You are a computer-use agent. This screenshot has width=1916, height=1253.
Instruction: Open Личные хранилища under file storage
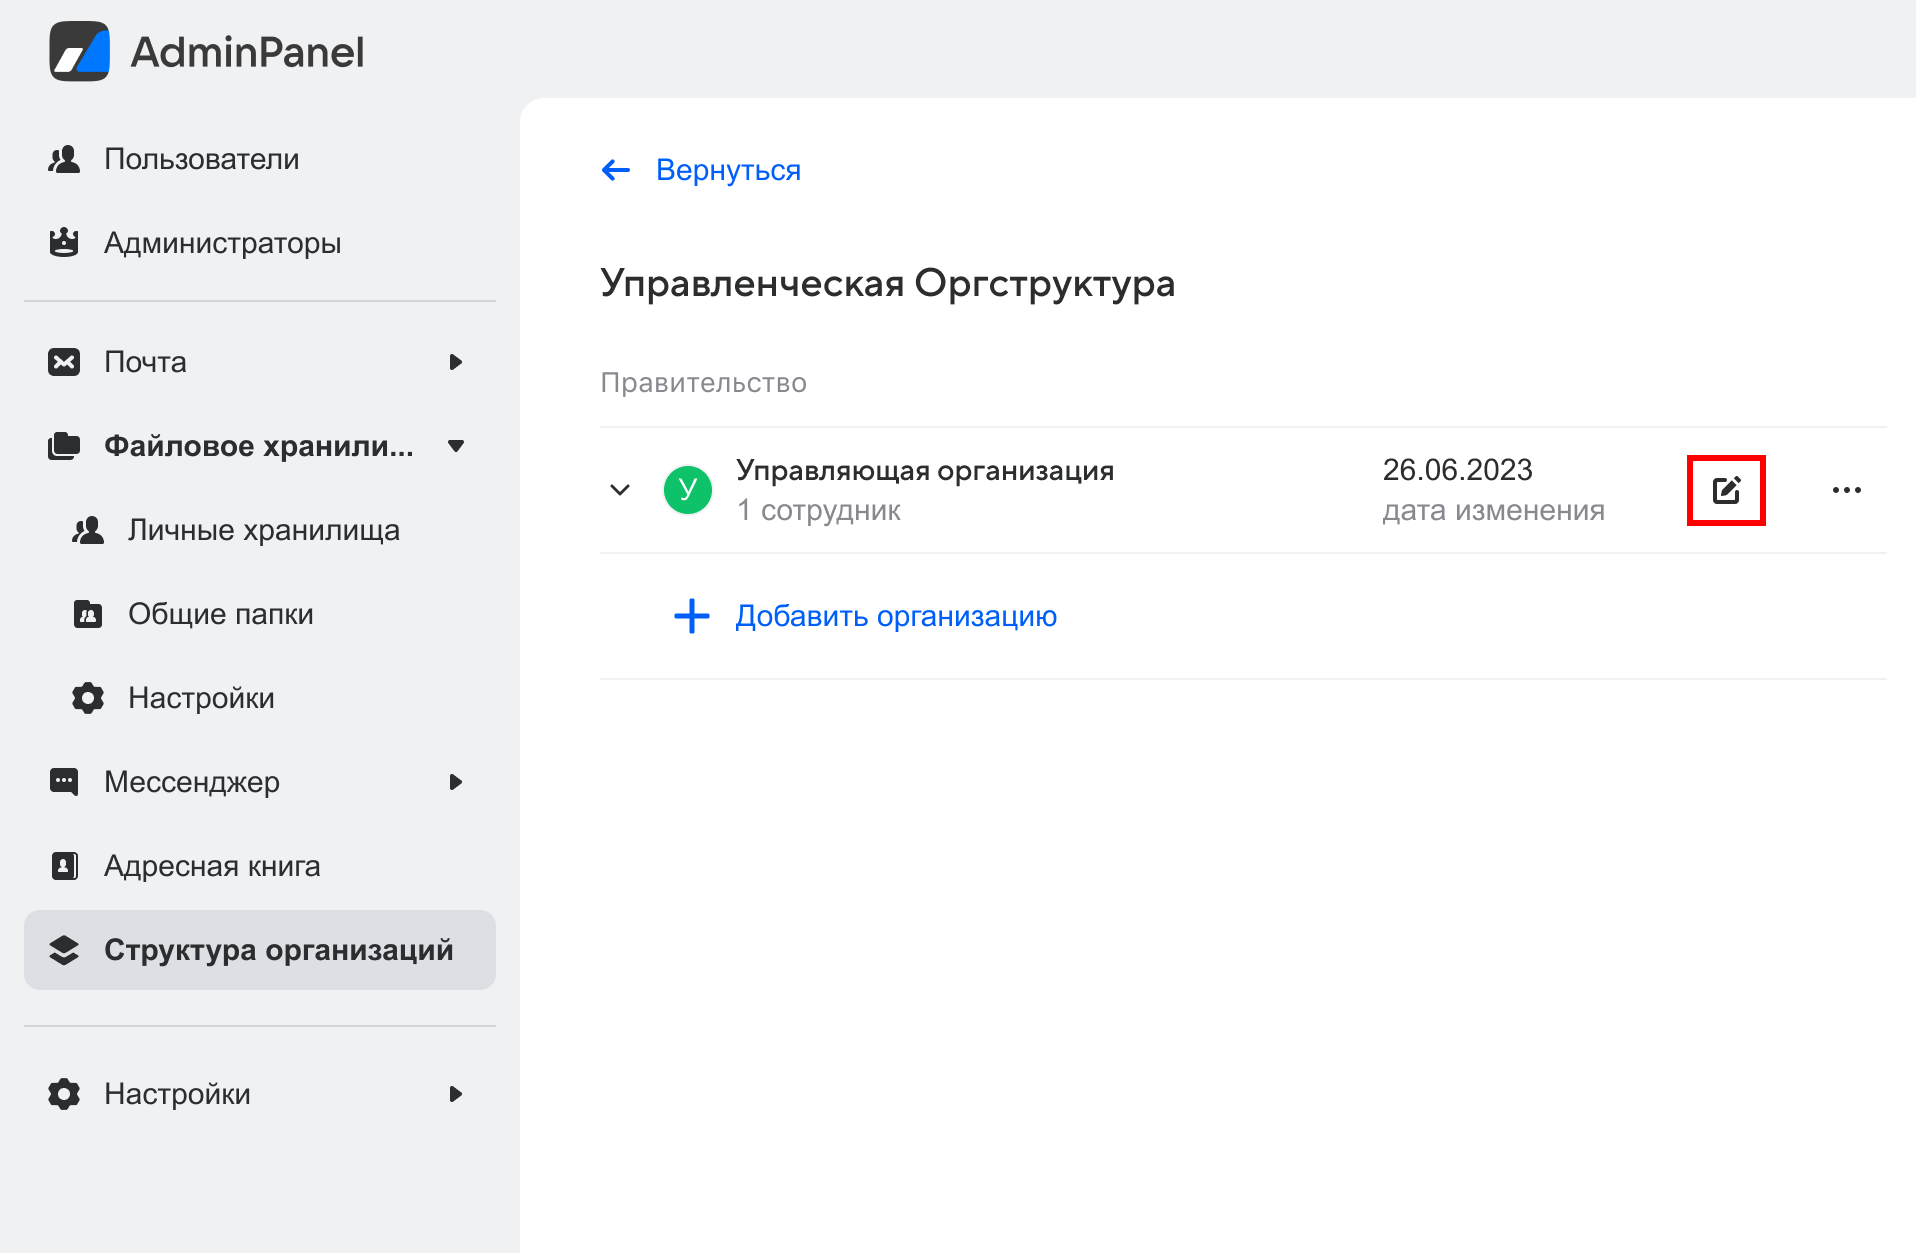click(x=263, y=530)
